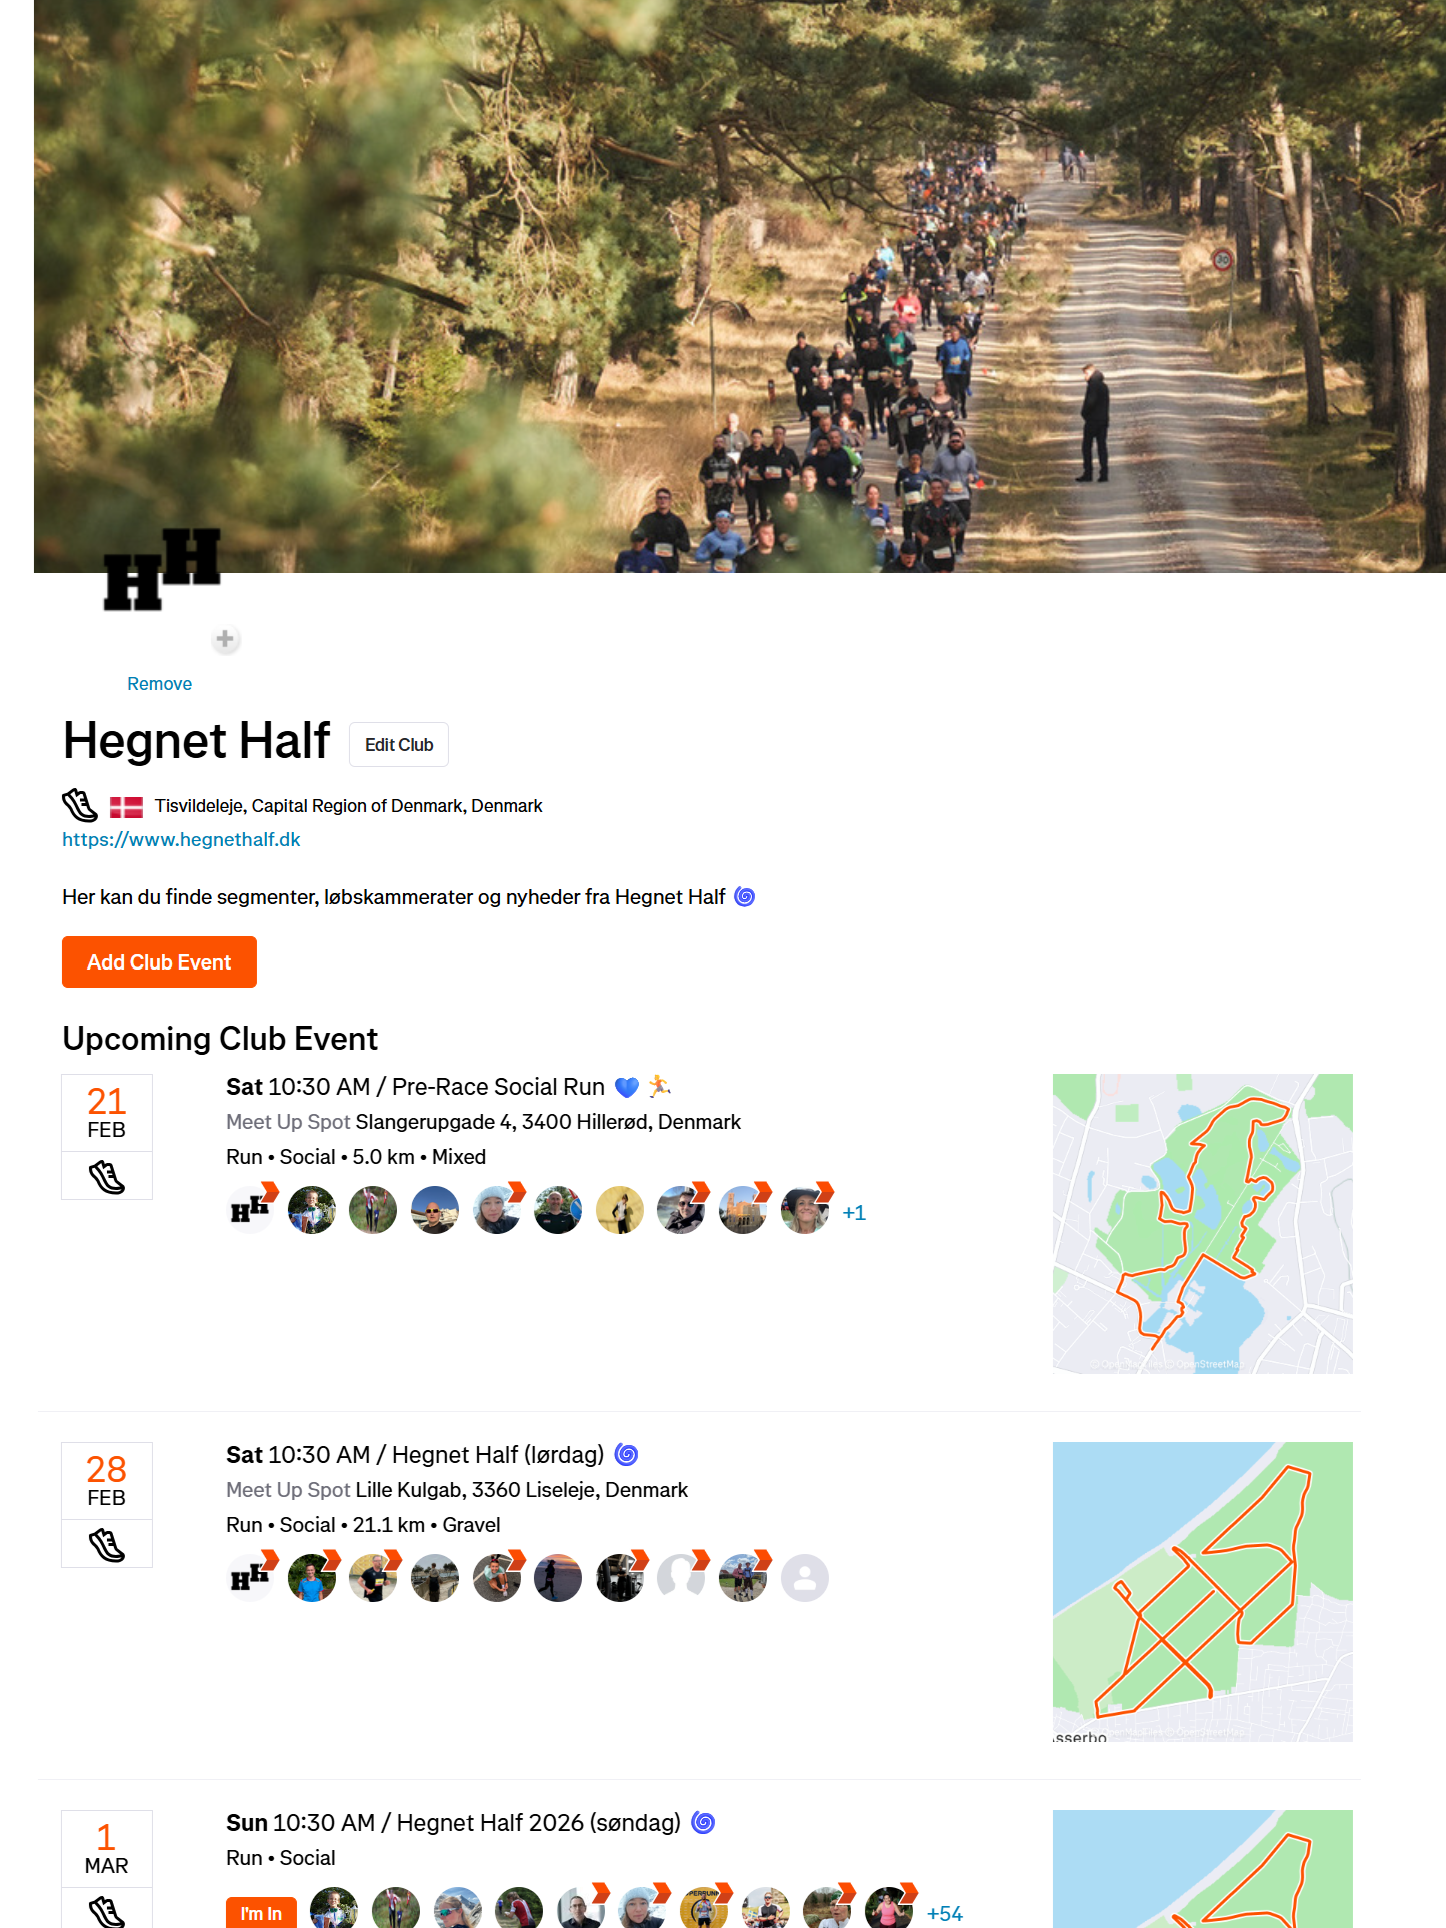Open the default gray avatar in Feb 28 attendees
This screenshot has width=1446, height=1928.
pos(805,1578)
